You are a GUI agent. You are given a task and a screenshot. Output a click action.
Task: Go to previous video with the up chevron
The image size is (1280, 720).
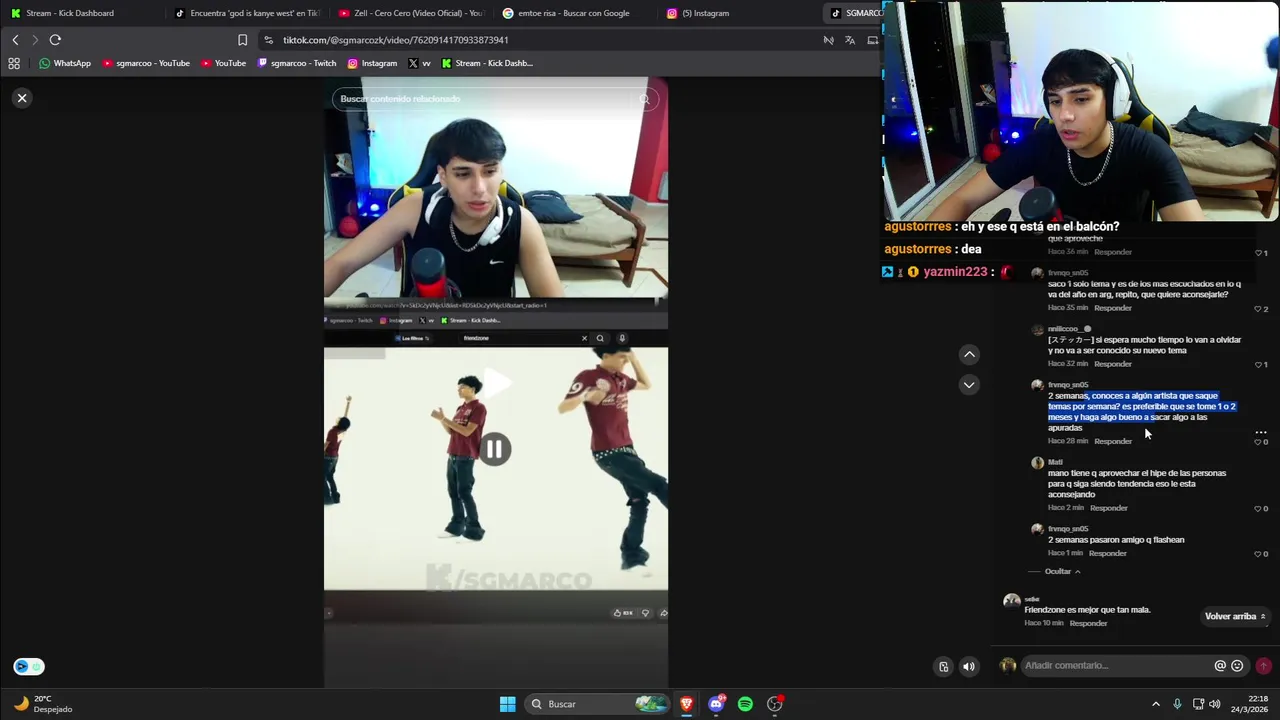tap(969, 354)
